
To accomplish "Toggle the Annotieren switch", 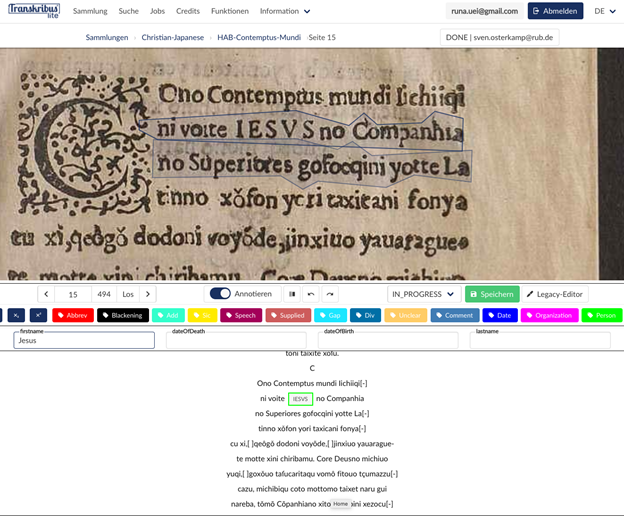I will [220, 294].
